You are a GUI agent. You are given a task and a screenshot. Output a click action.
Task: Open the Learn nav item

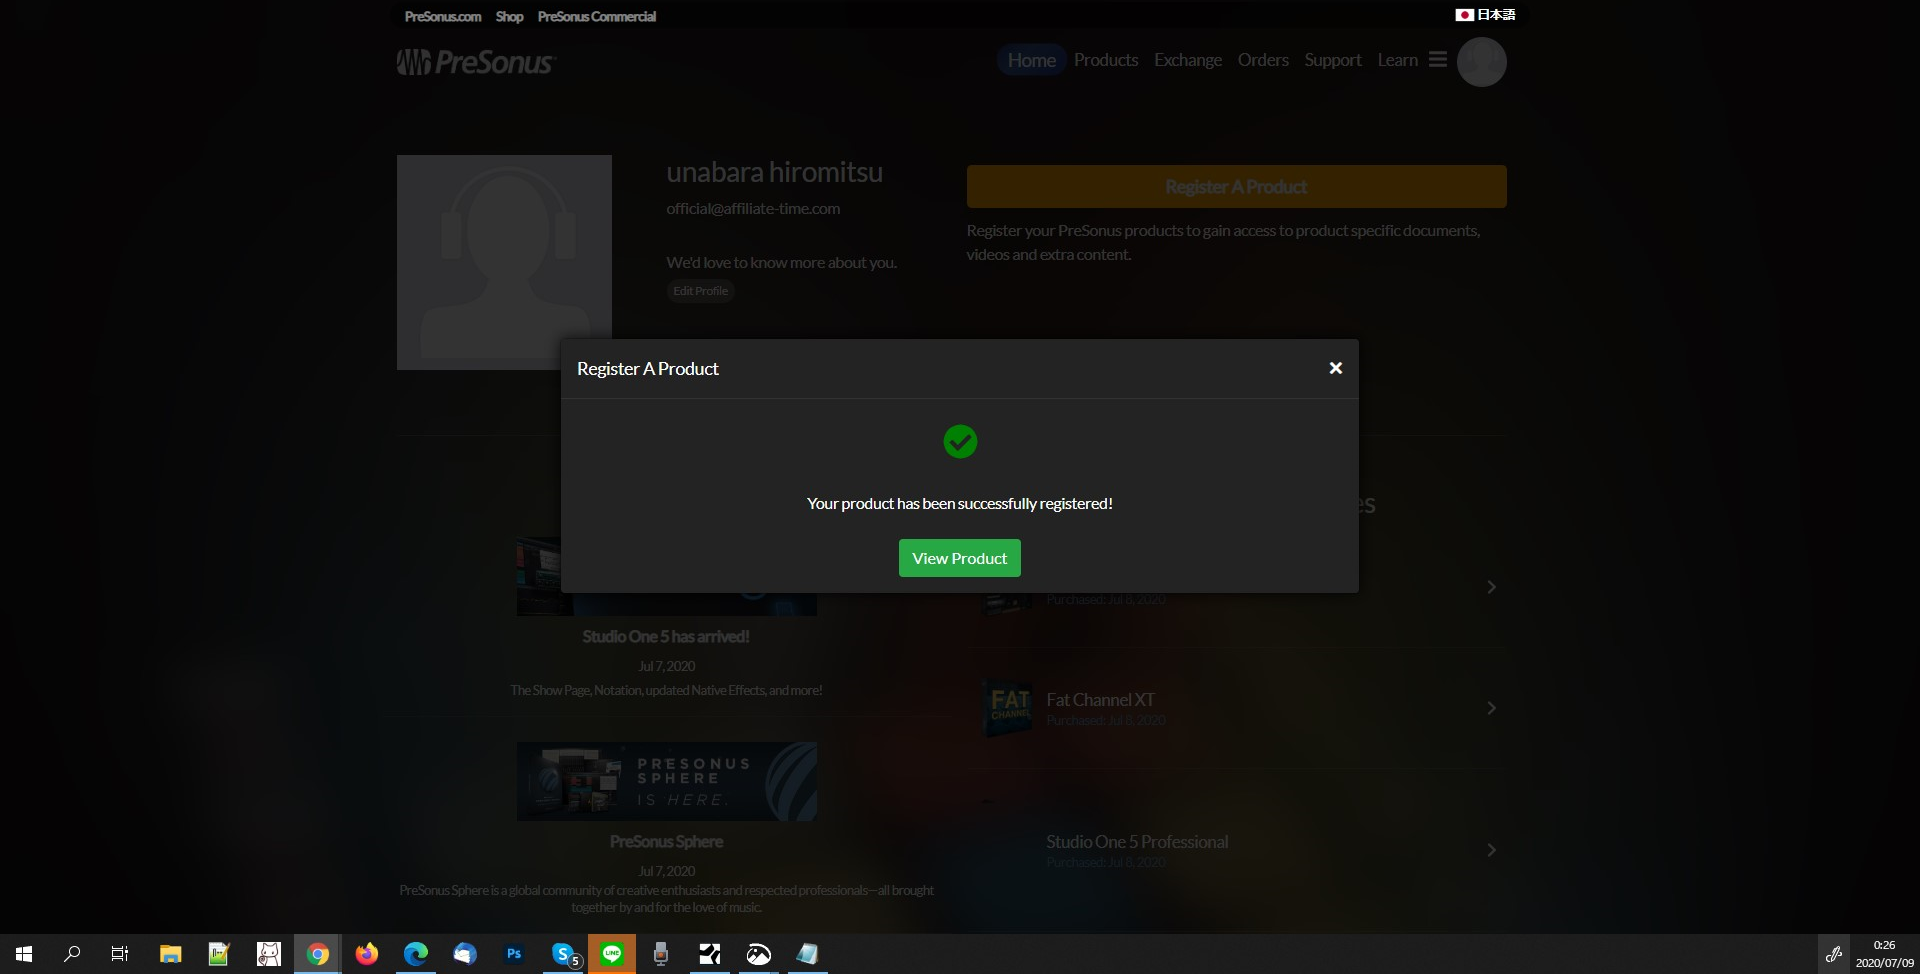(1397, 60)
